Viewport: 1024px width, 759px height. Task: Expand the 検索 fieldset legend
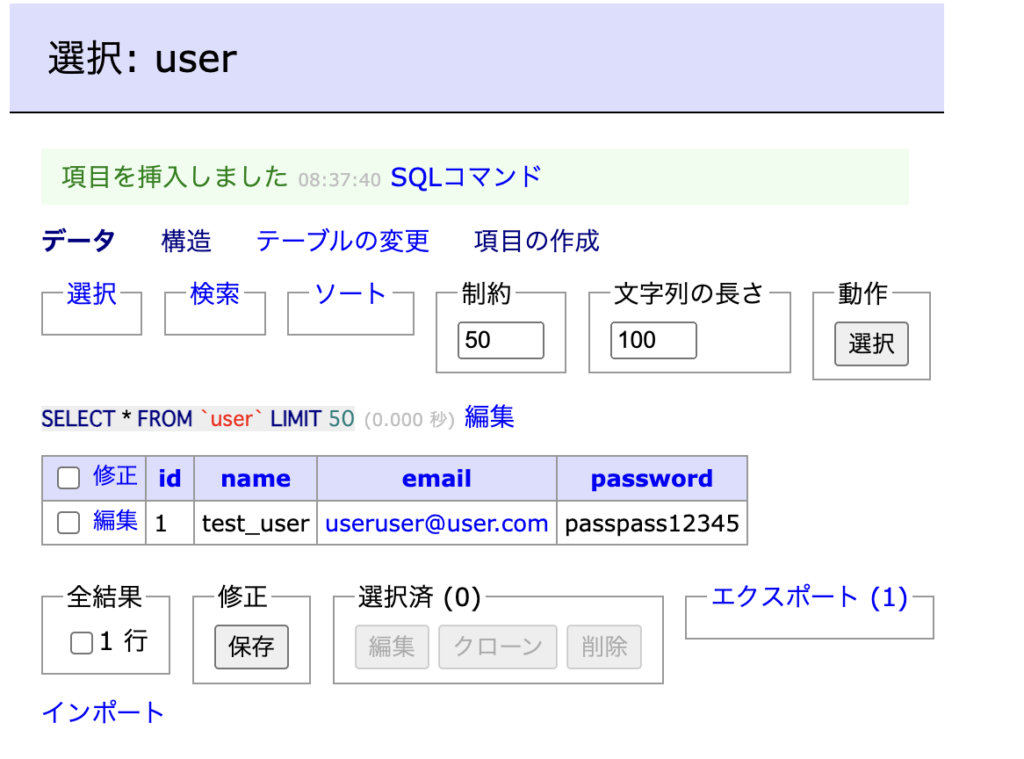pos(215,294)
